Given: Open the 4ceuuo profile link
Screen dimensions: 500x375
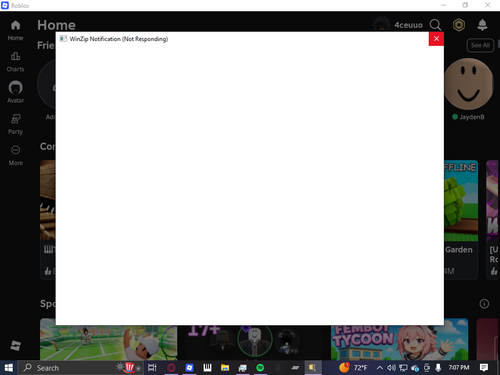Looking at the screenshot, I should point(398,25).
